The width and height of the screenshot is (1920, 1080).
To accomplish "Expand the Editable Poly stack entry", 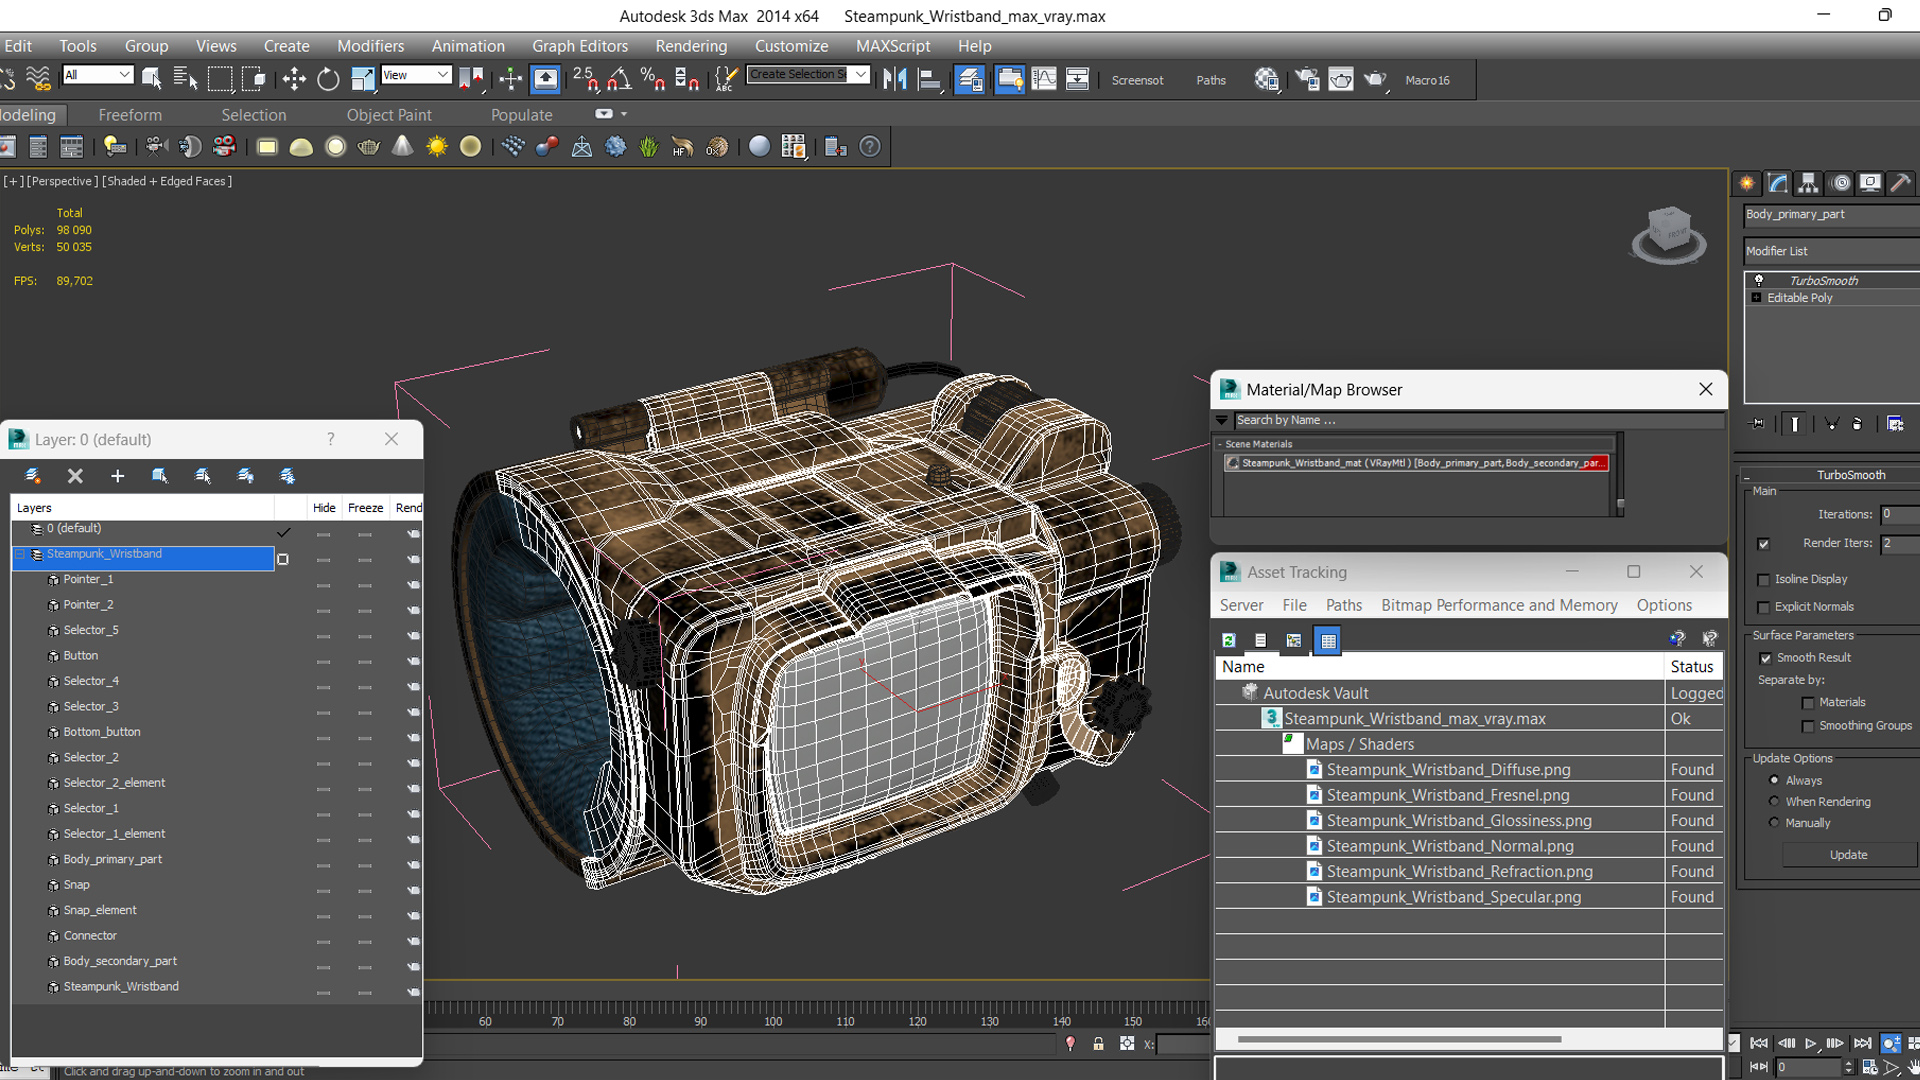I will (x=1756, y=298).
